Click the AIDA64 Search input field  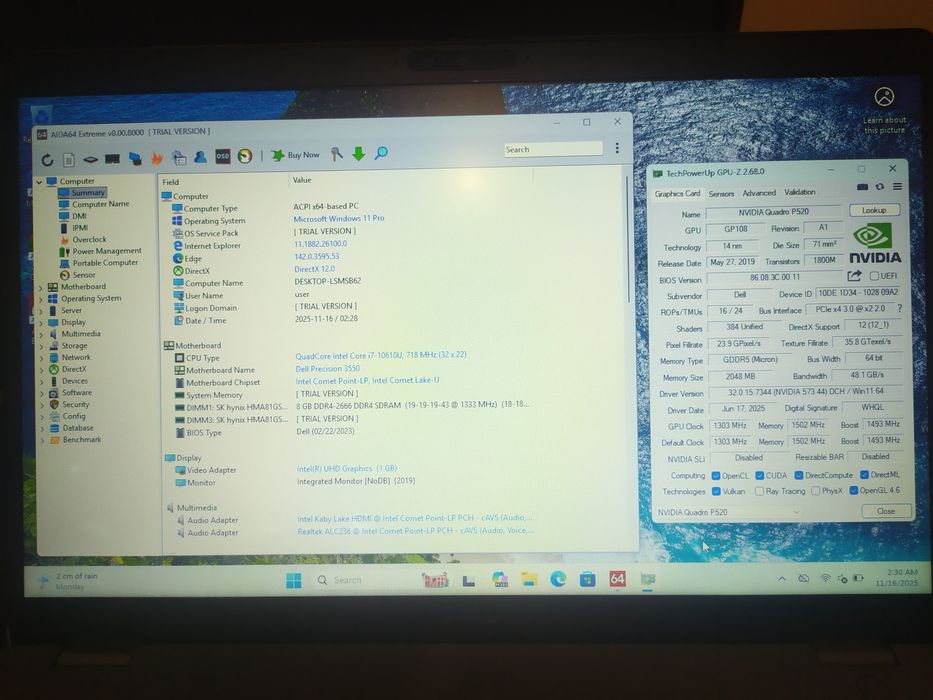tap(553, 149)
